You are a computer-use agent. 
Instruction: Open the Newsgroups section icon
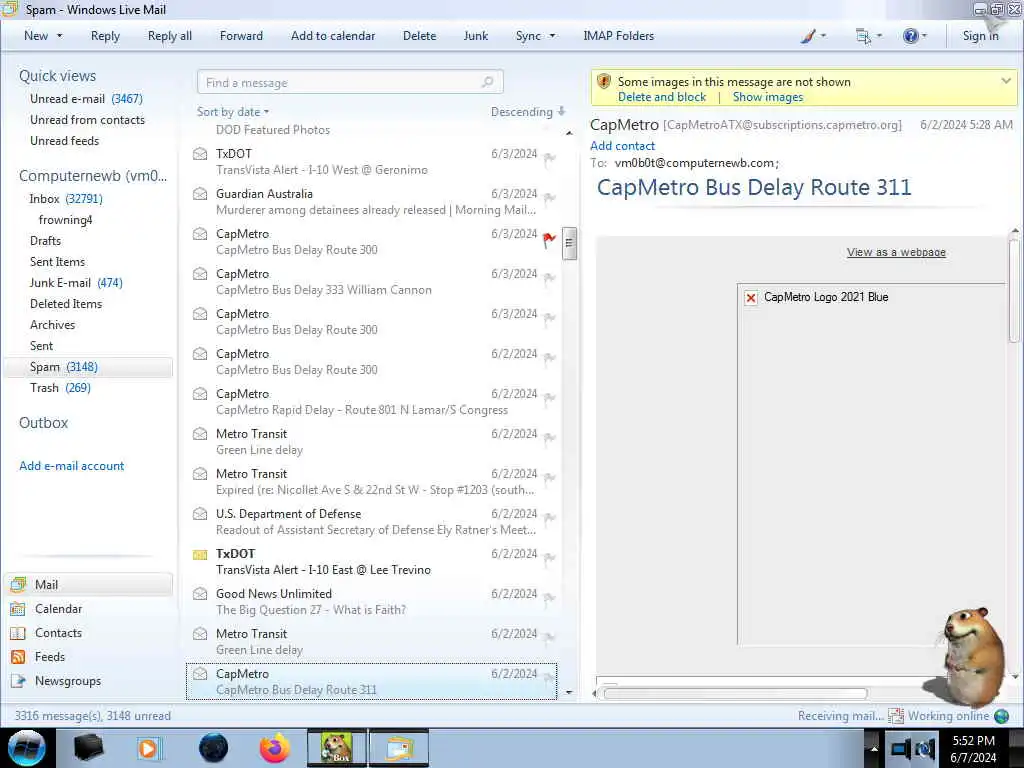point(18,681)
